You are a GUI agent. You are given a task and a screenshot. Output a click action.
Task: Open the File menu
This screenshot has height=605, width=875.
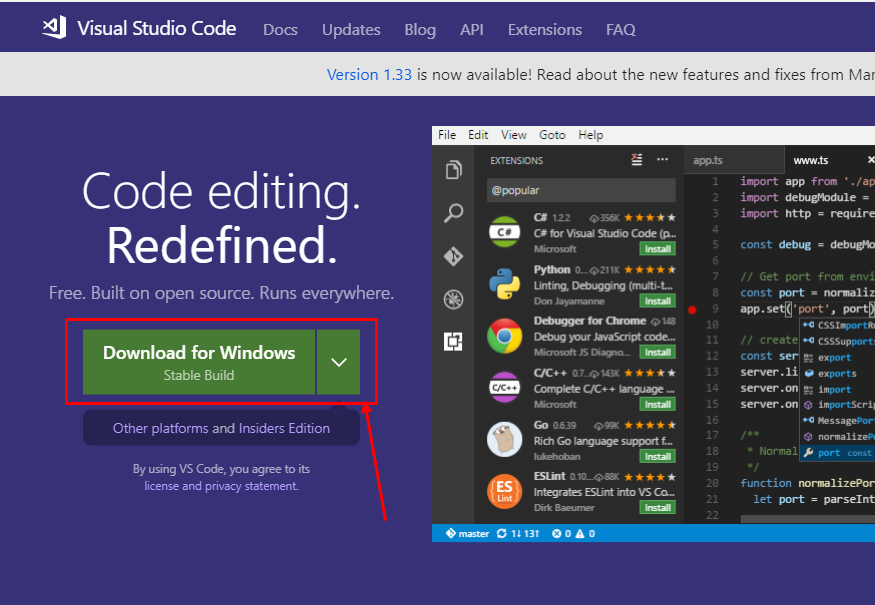(x=447, y=135)
